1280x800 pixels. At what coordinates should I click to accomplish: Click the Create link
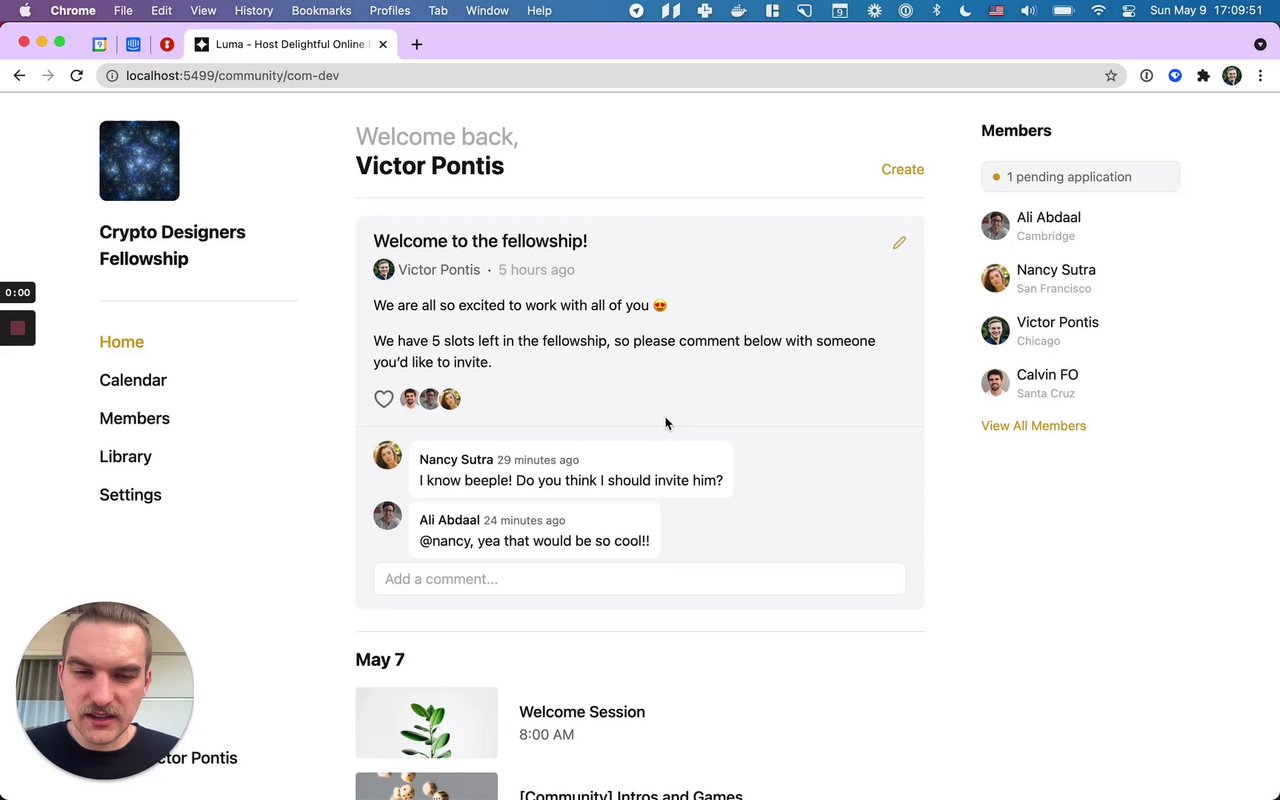[x=902, y=170]
